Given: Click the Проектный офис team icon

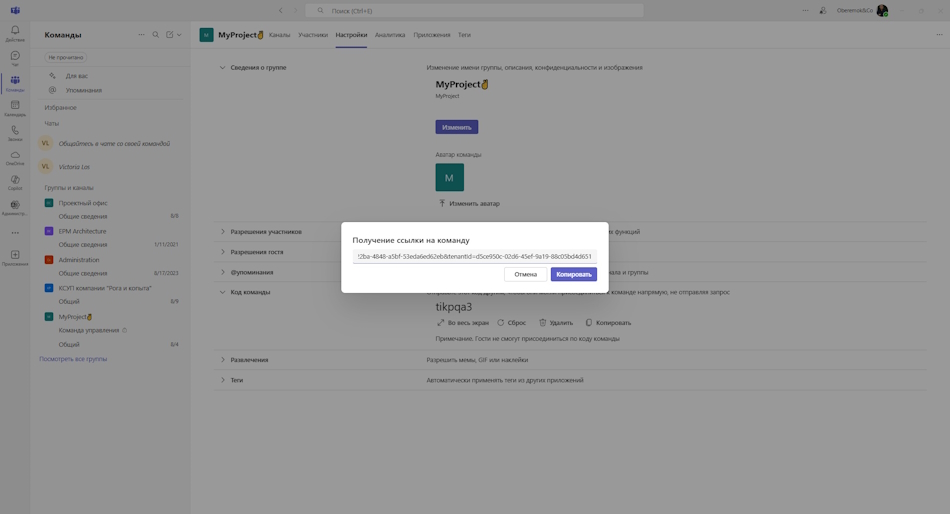Looking at the screenshot, I should 49,203.
